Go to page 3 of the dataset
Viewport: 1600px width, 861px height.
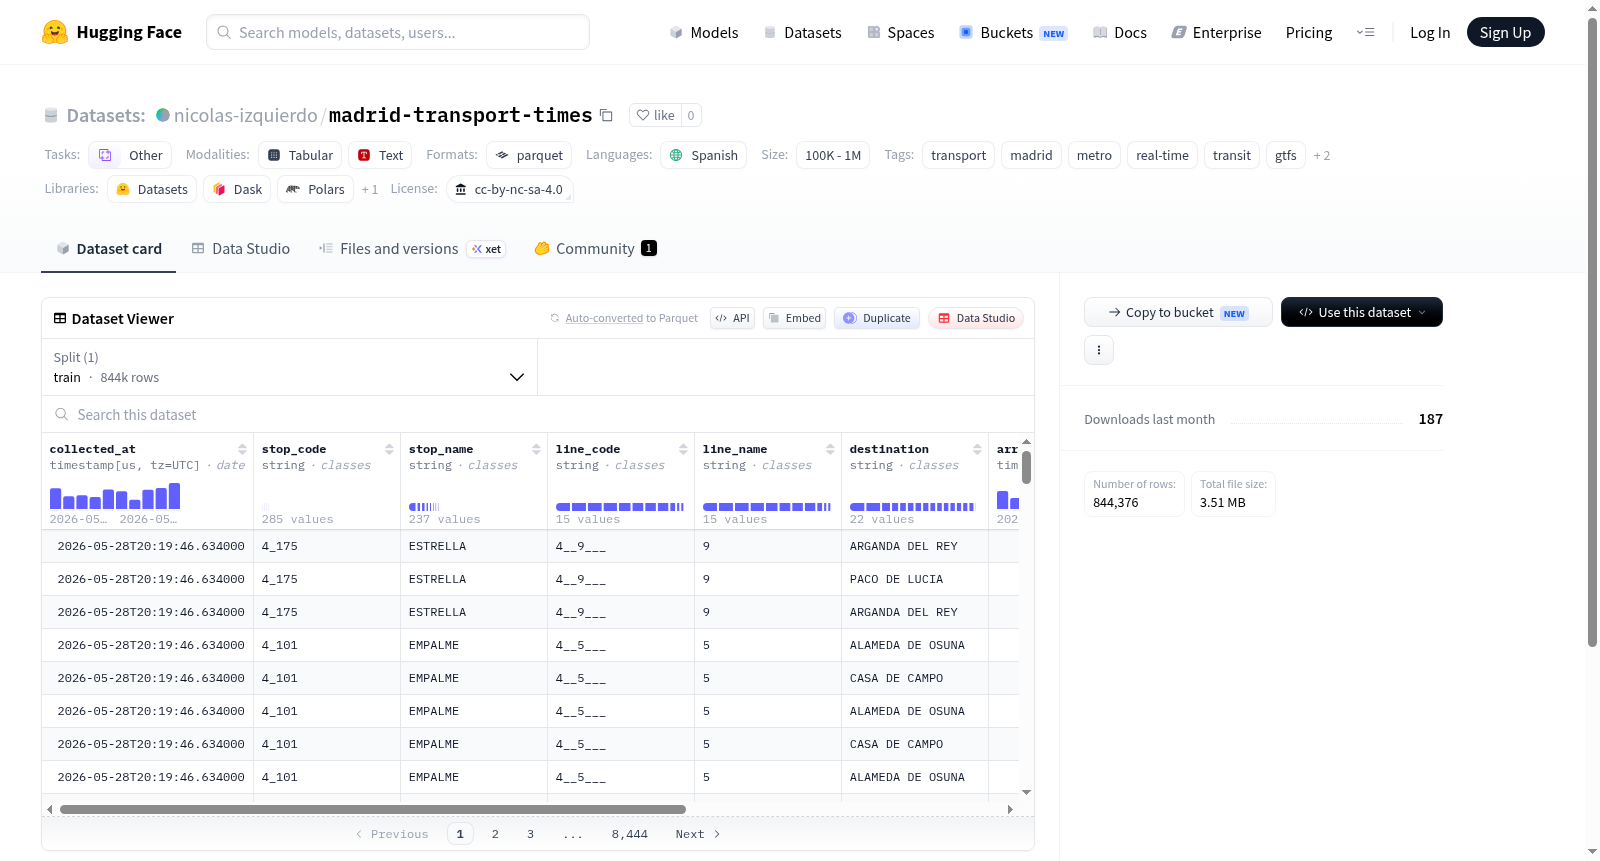click(530, 834)
